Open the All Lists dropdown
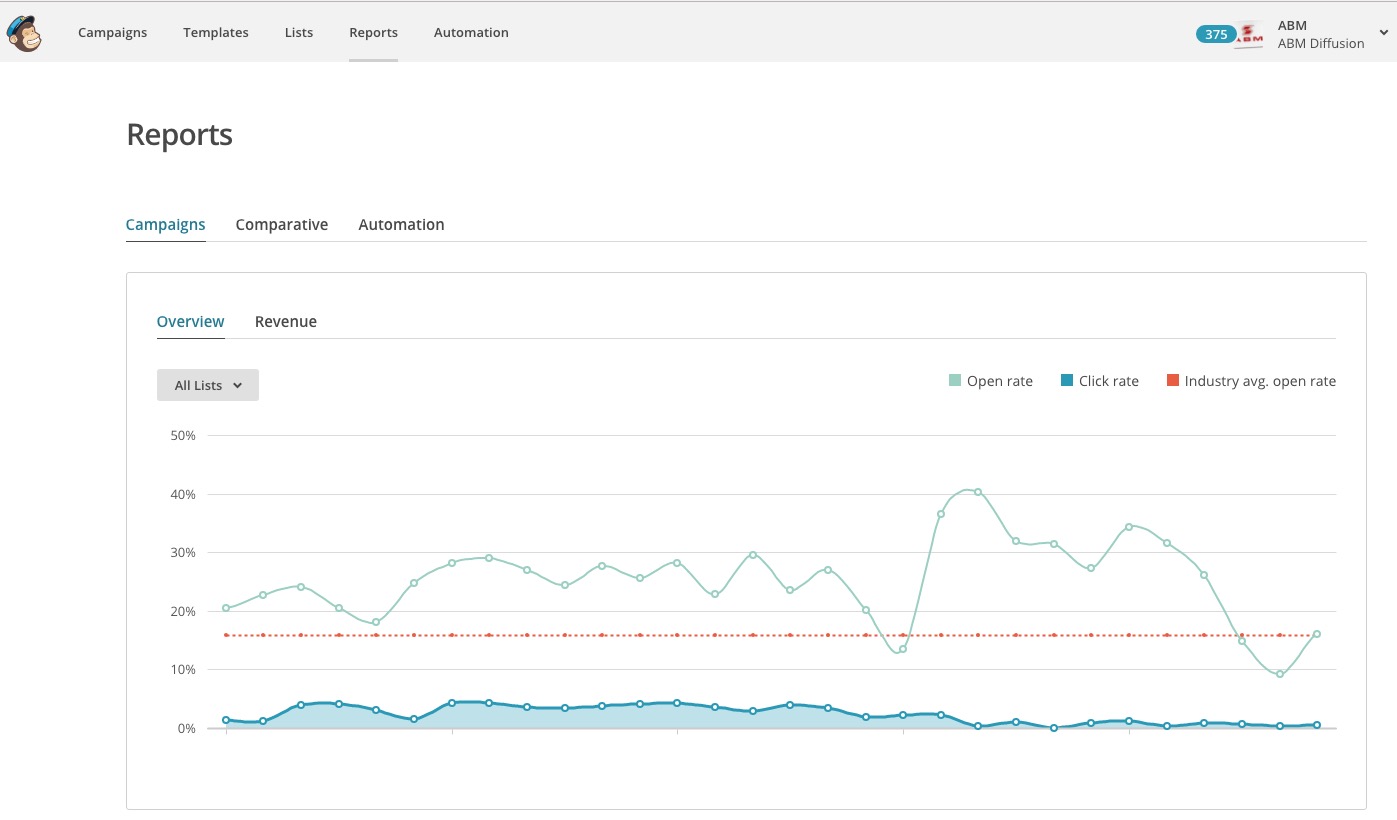This screenshot has width=1397, height=820. (208, 385)
